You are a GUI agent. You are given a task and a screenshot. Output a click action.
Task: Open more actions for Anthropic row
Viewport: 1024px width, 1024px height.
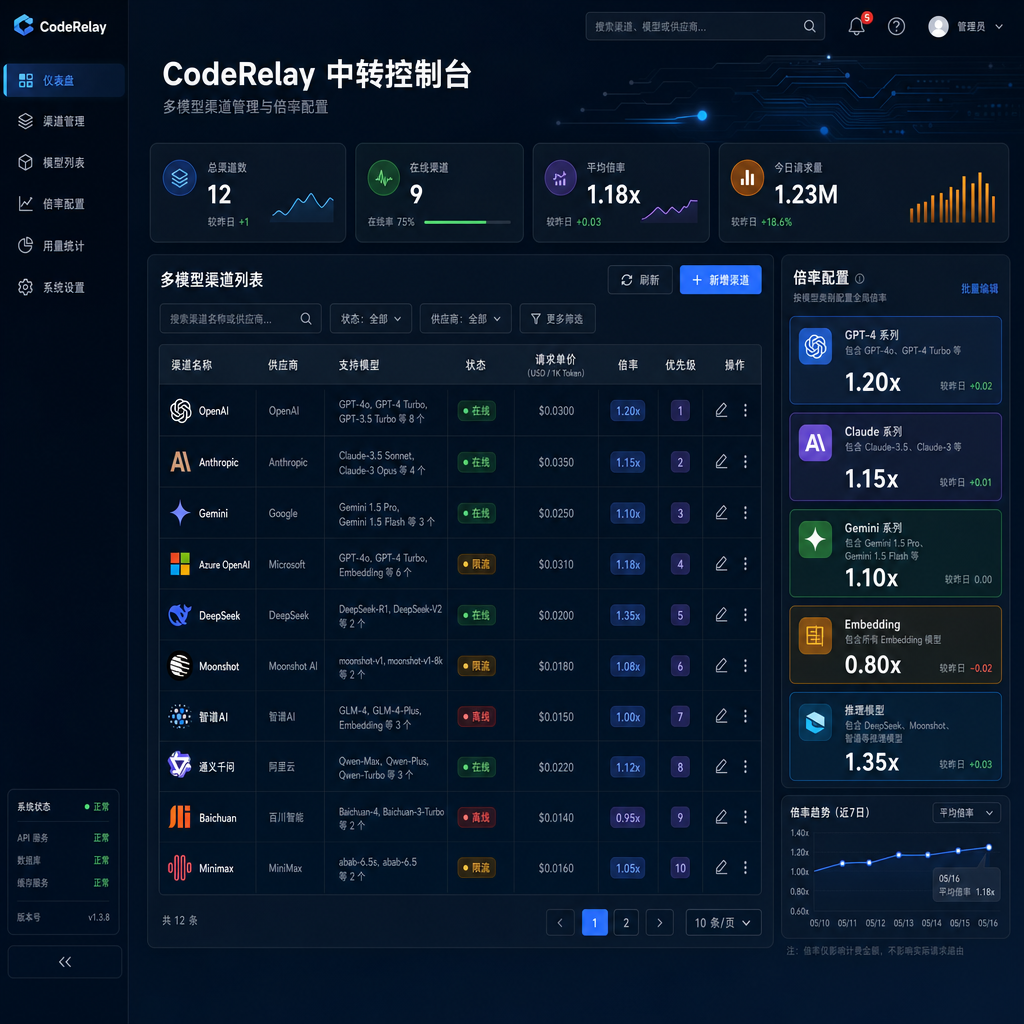click(745, 462)
